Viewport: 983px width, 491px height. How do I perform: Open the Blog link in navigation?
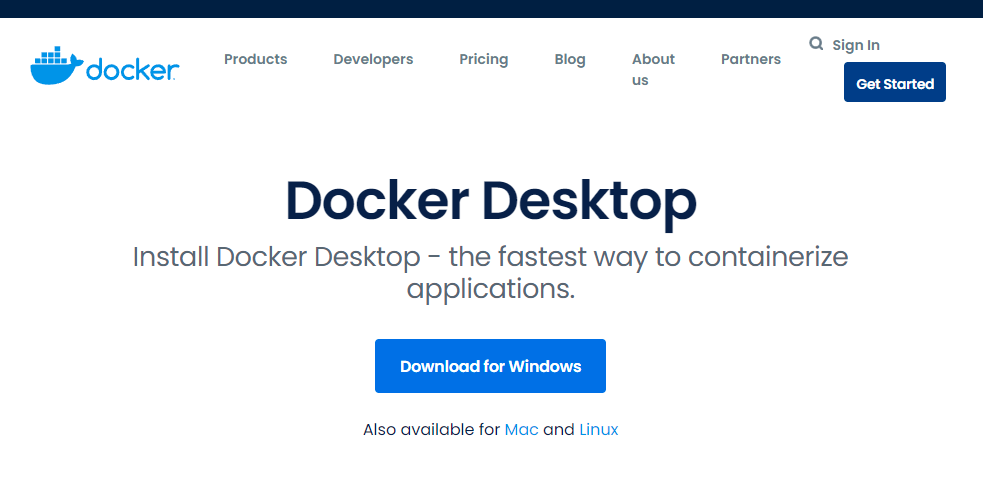coord(570,59)
